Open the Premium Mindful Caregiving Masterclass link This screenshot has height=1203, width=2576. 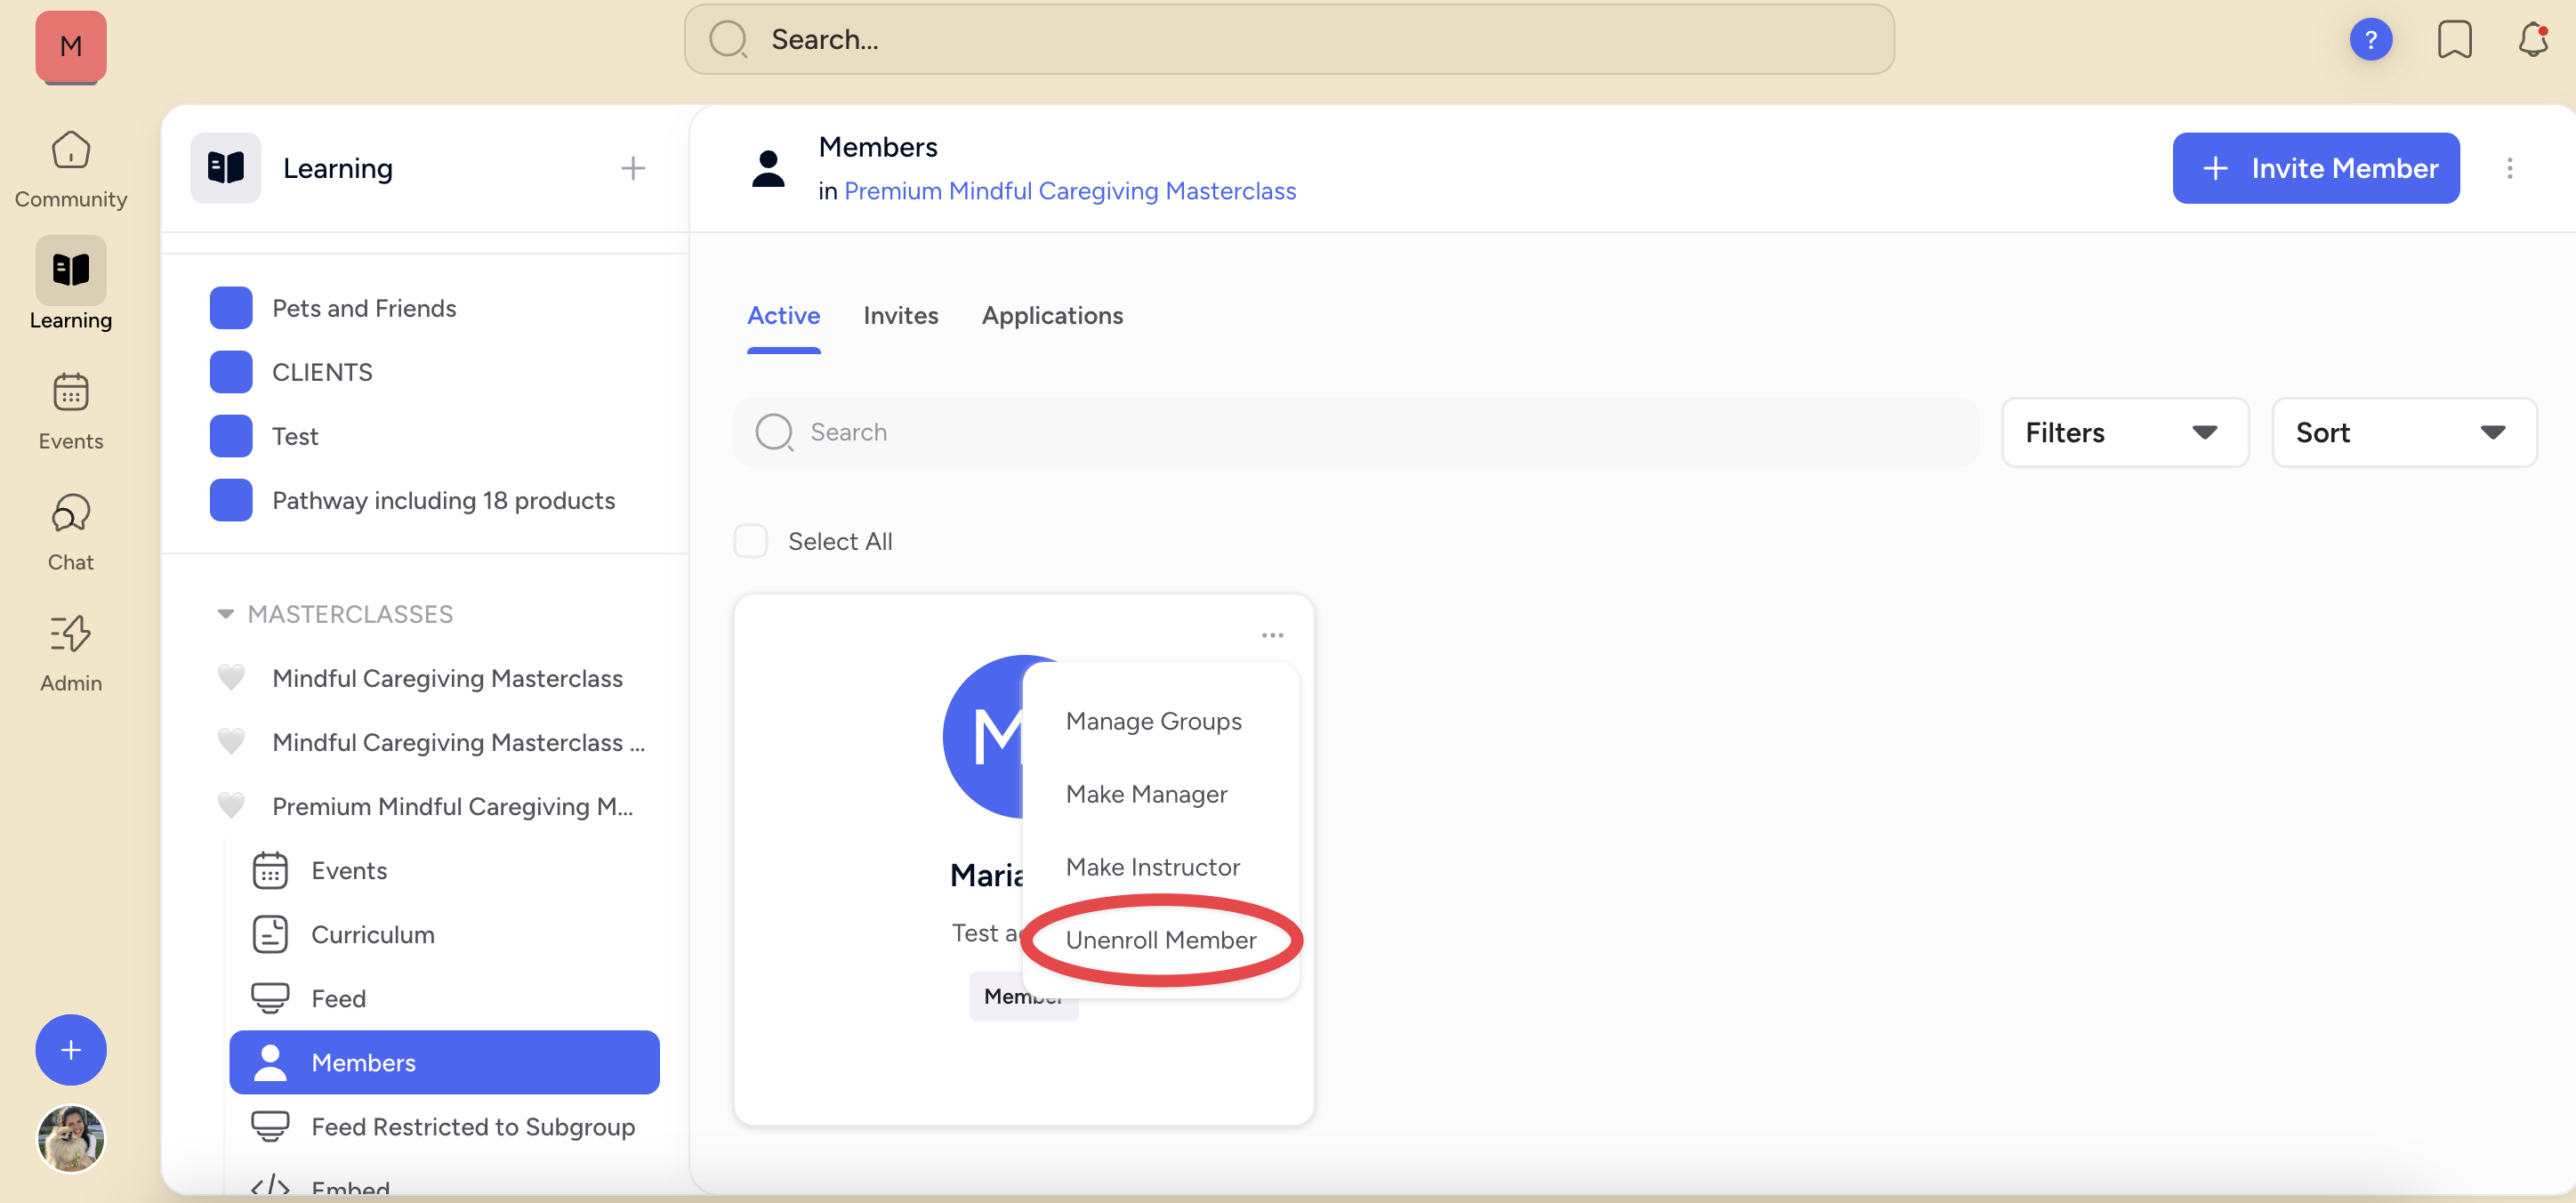pos(1070,191)
